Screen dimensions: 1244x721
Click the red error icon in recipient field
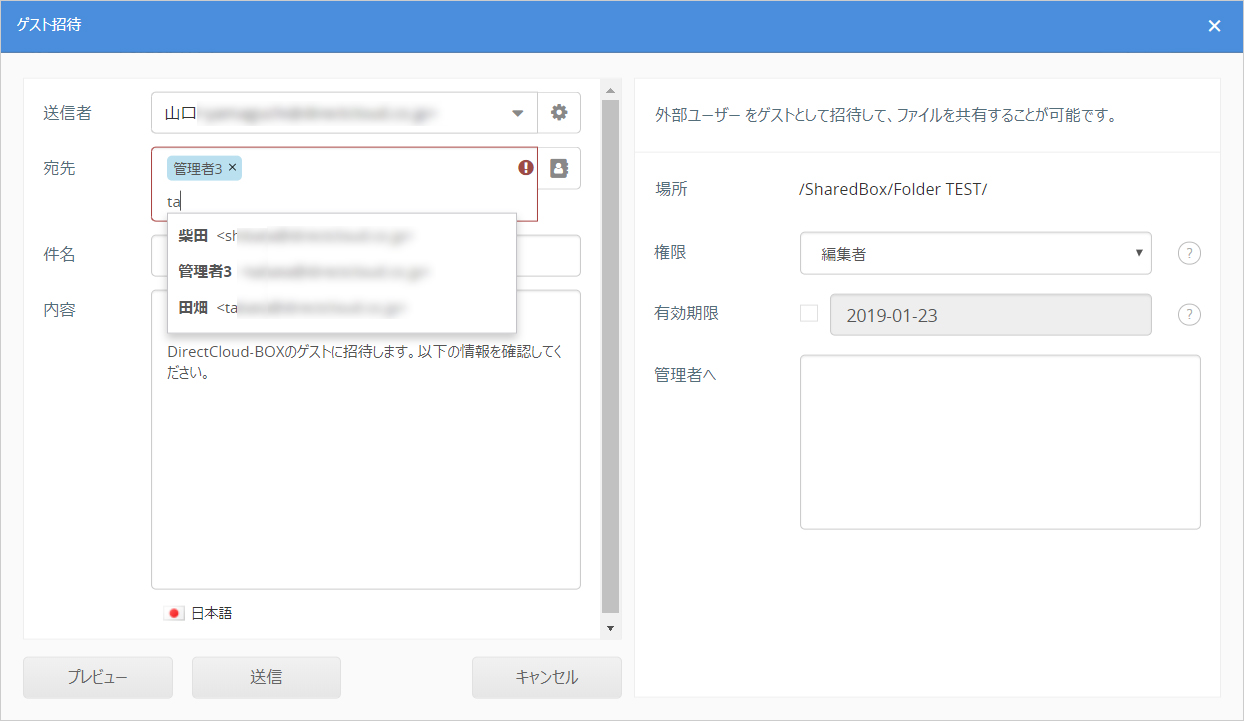(526, 168)
